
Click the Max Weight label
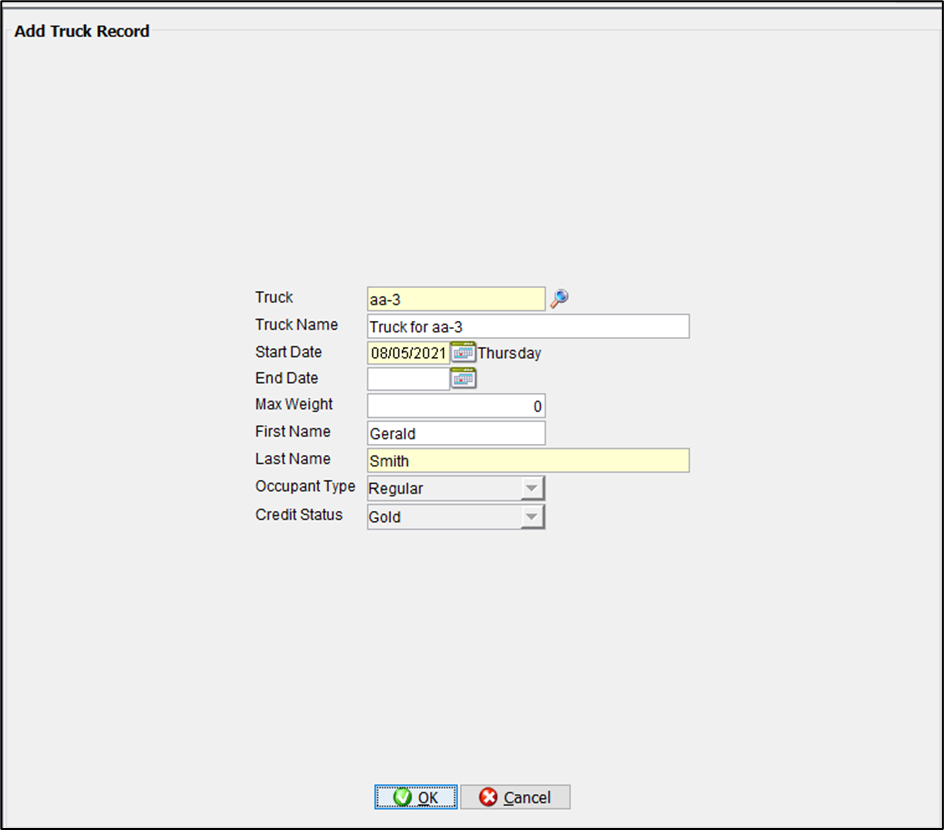coord(294,405)
